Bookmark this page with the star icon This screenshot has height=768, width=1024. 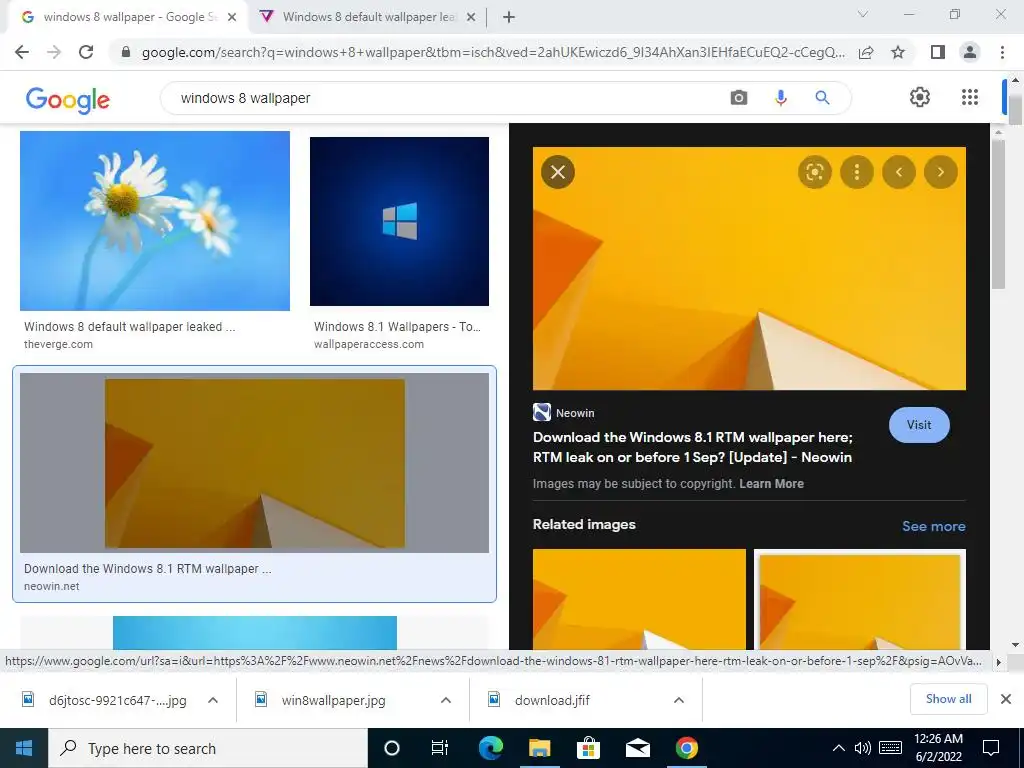click(898, 52)
